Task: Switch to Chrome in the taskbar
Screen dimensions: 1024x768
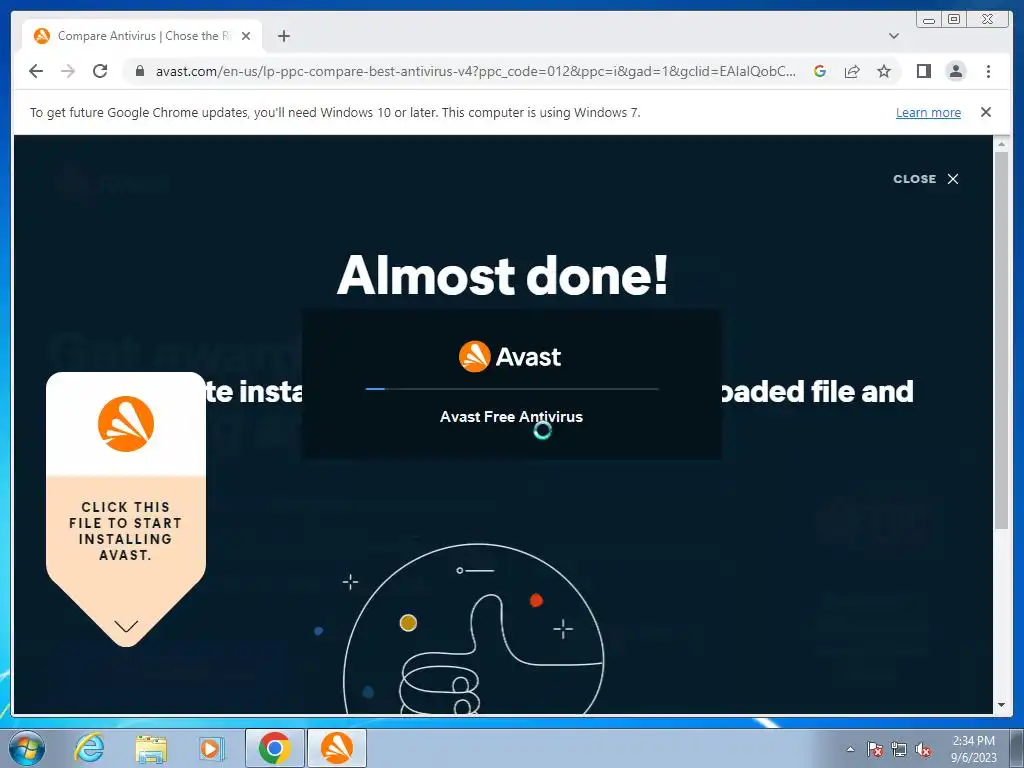Action: [x=274, y=748]
